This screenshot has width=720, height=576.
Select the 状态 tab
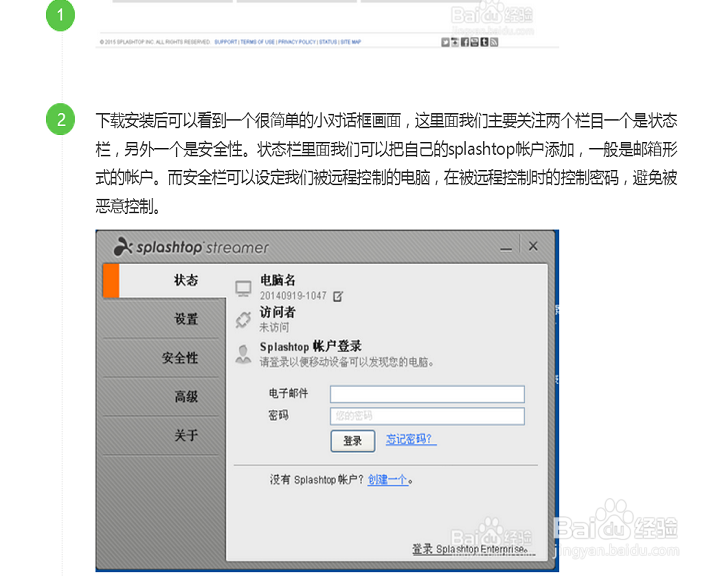coord(165,280)
